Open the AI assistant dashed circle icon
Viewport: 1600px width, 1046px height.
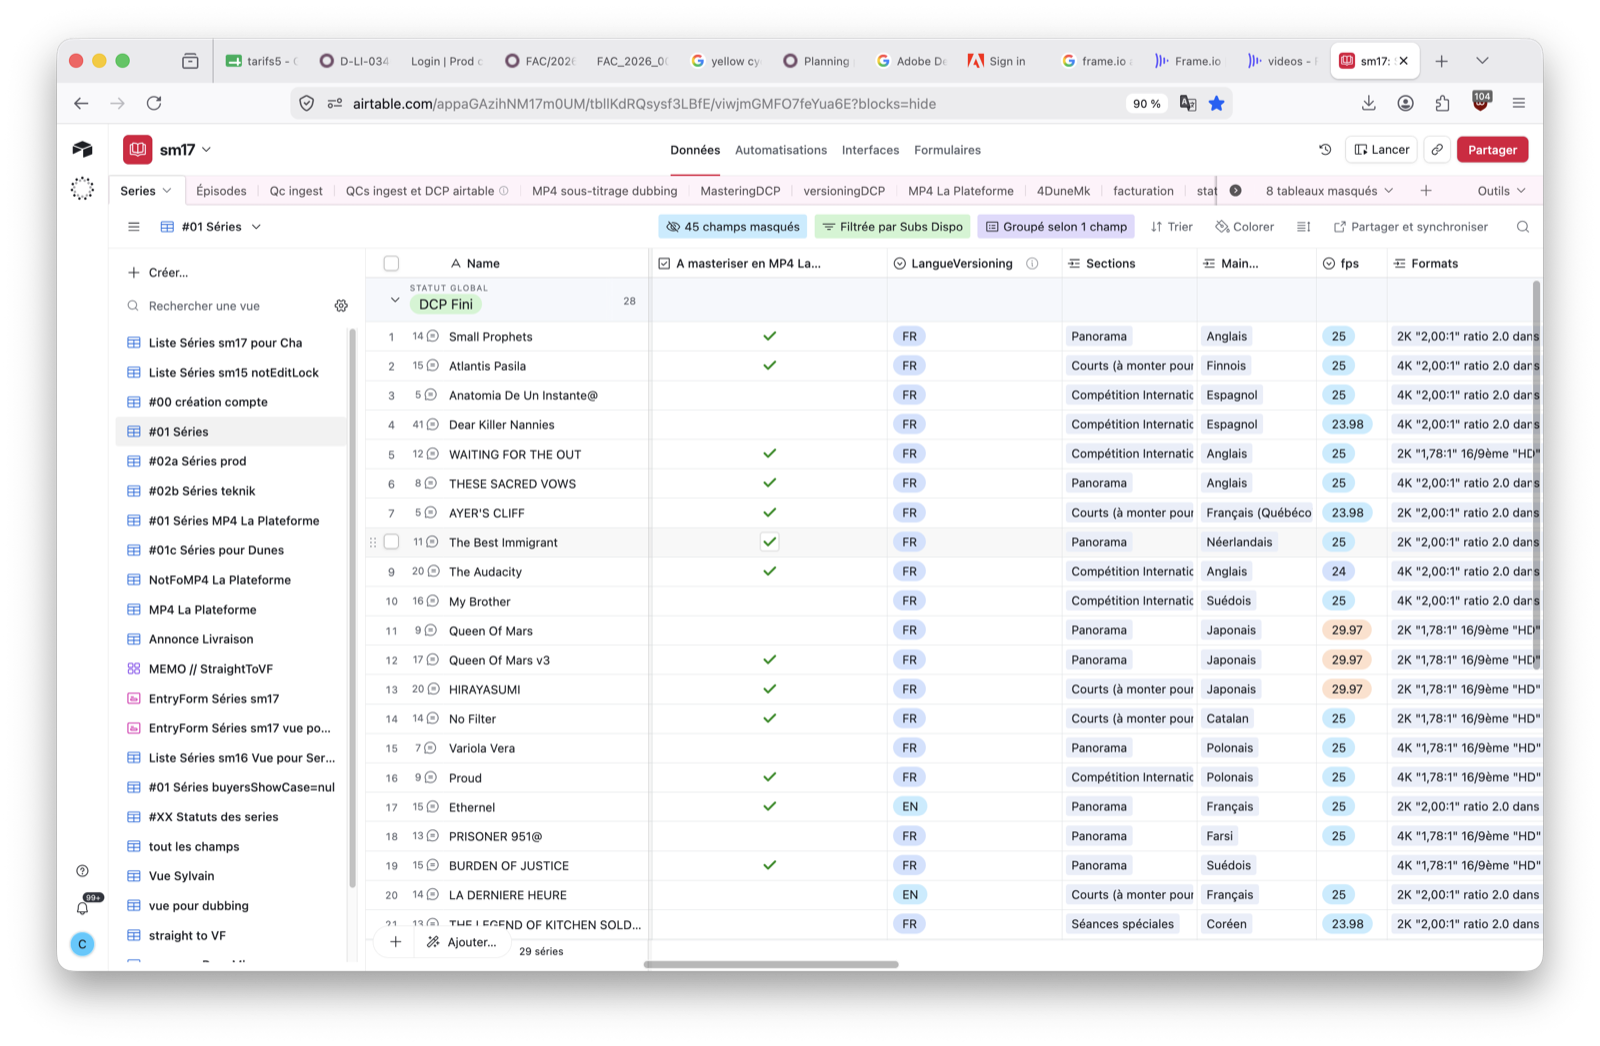(82, 188)
